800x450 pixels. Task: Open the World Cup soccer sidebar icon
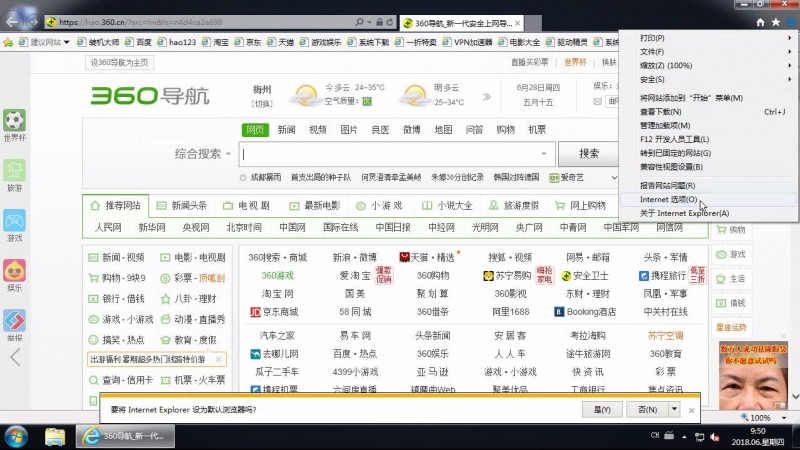tap(14, 121)
